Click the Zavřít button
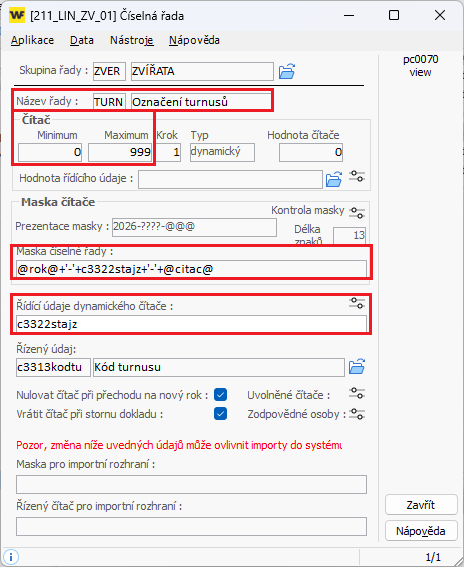Screen dimensions: 464x567 pos(421,505)
